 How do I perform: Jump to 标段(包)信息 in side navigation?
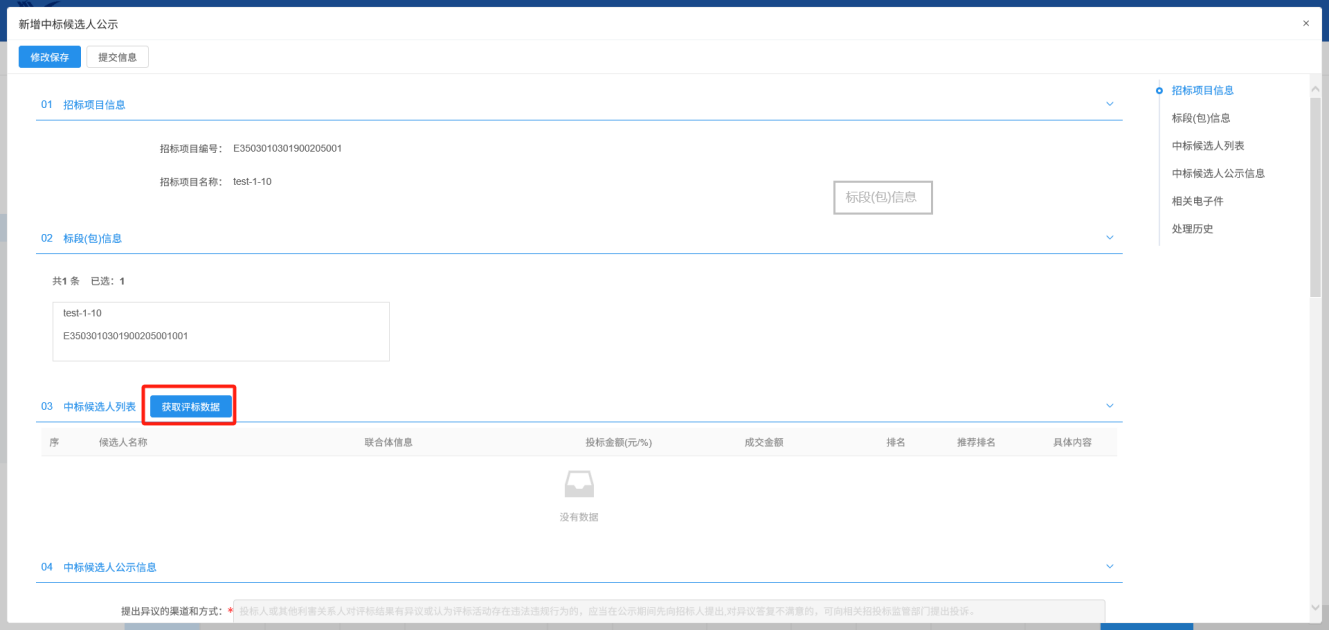pyautogui.click(x=1201, y=118)
